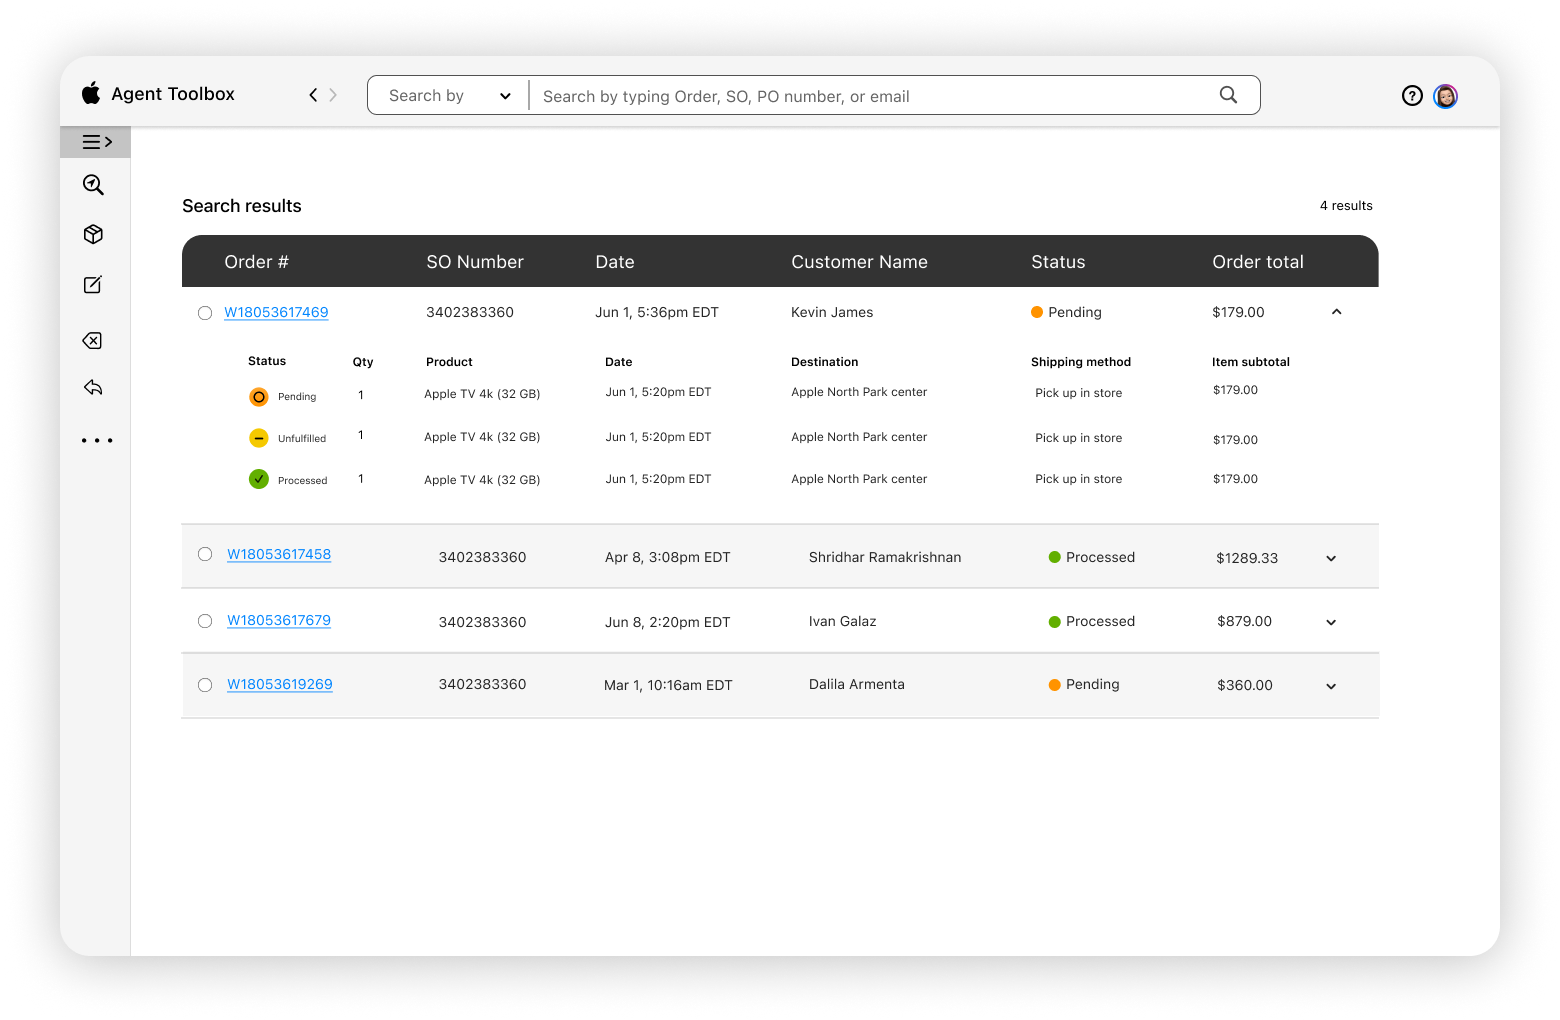Click the Jun 8, 2:20pm EDT date
This screenshot has width=1560, height=1020.
pyautogui.click(x=668, y=622)
